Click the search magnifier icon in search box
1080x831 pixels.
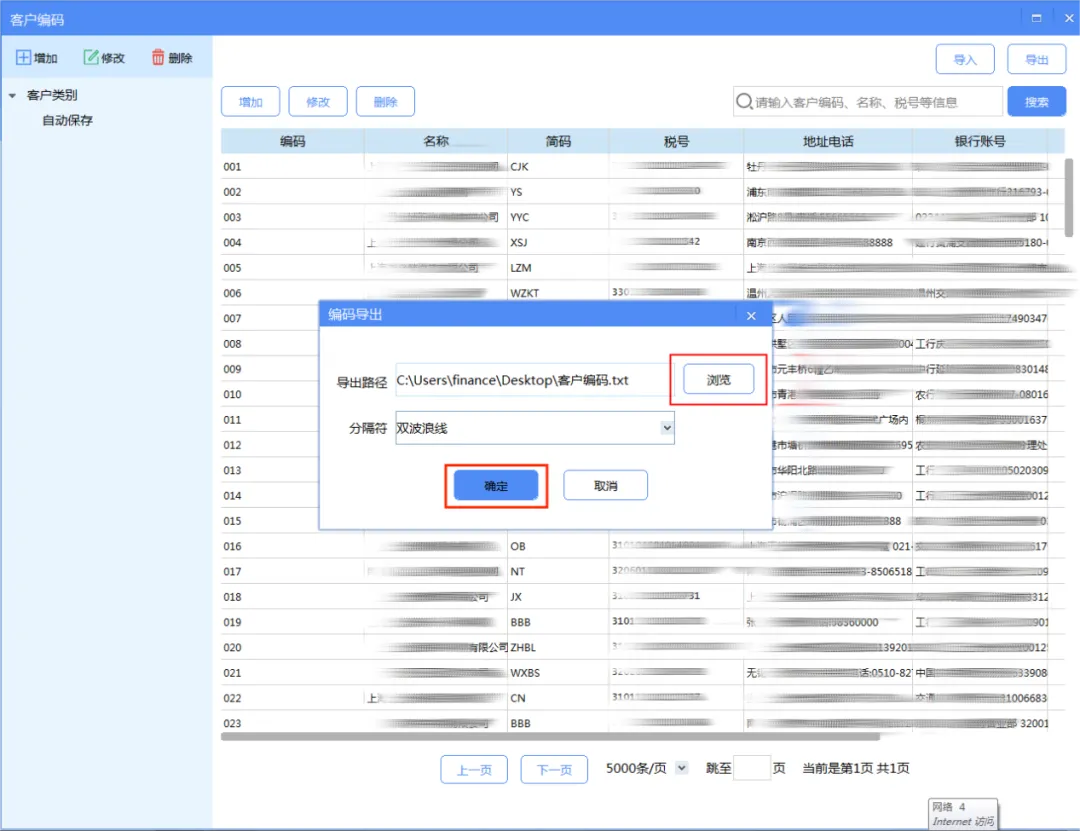(743, 102)
